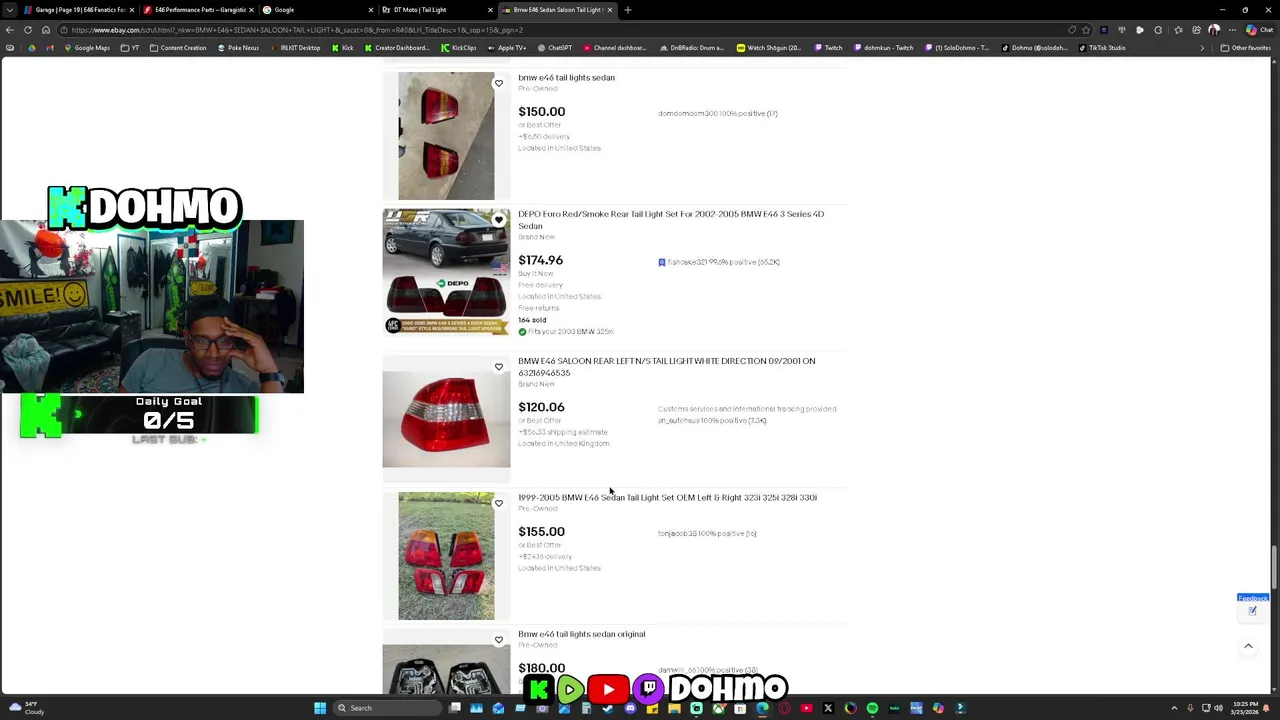The image size is (1280, 720).
Task: Show more bookmarks with the overflow chevron
Action: (x=1202, y=48)
